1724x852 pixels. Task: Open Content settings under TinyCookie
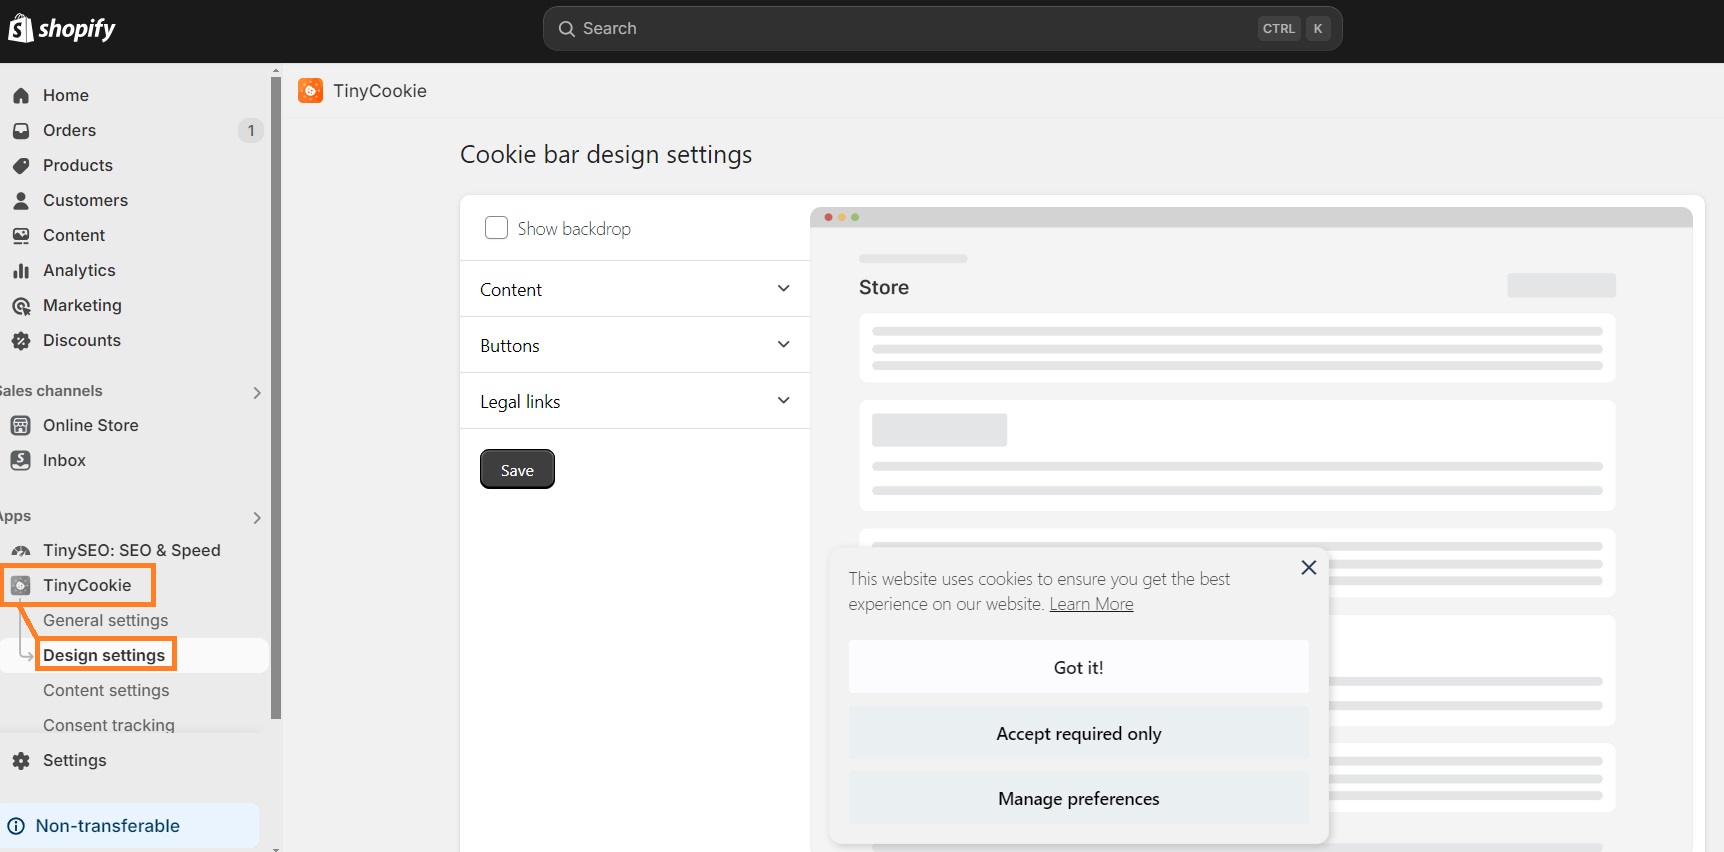click(x=106, y=691)
